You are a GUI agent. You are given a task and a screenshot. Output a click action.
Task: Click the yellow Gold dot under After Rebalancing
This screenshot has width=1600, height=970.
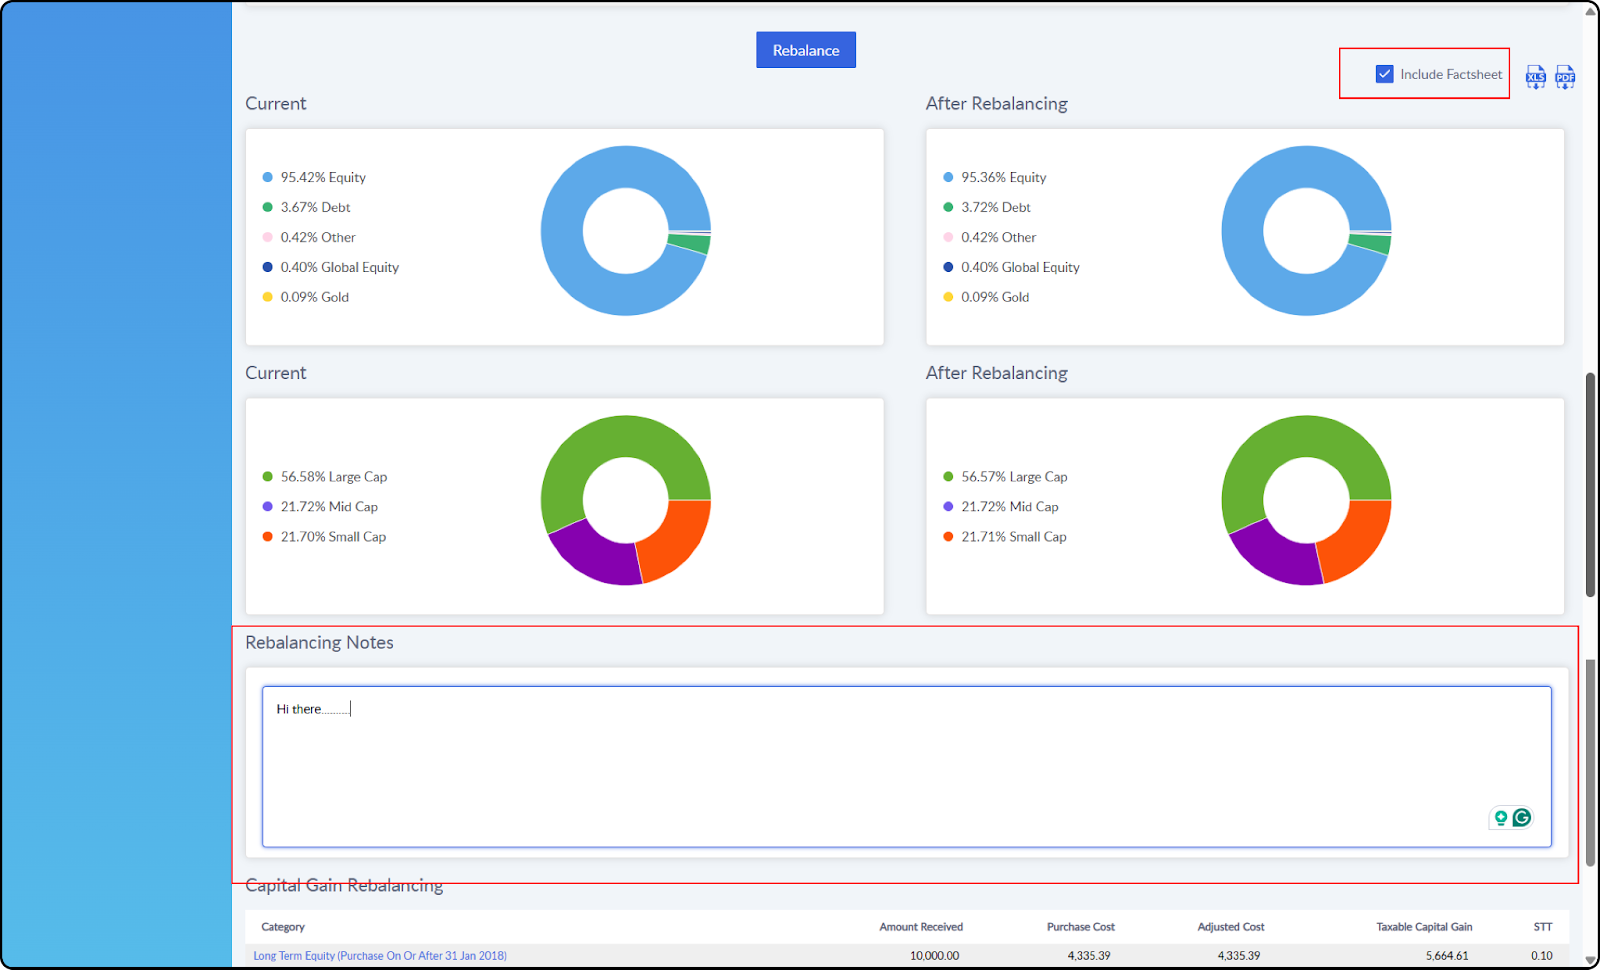[948, 297]
